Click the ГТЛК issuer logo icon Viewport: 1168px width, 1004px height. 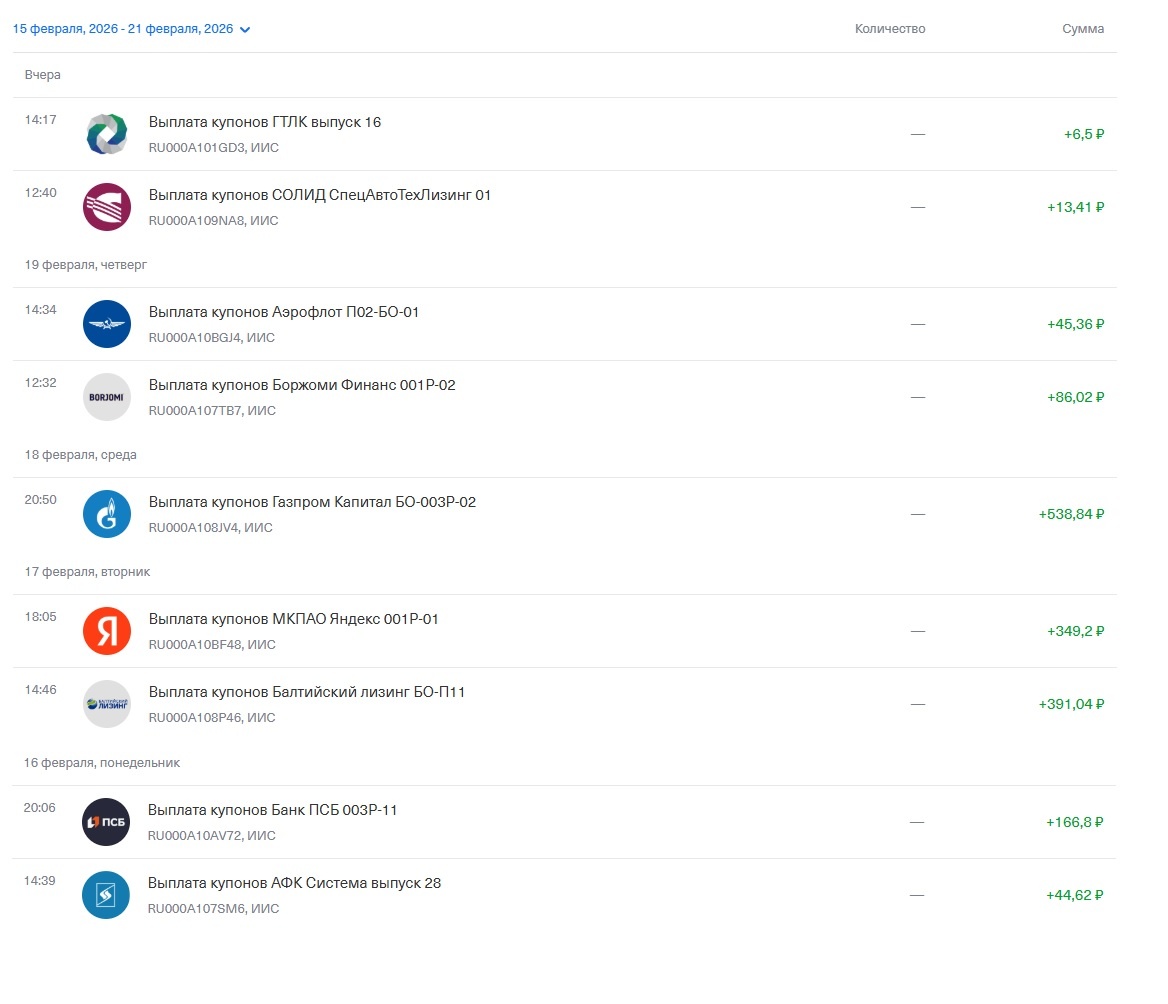point(107,134)
